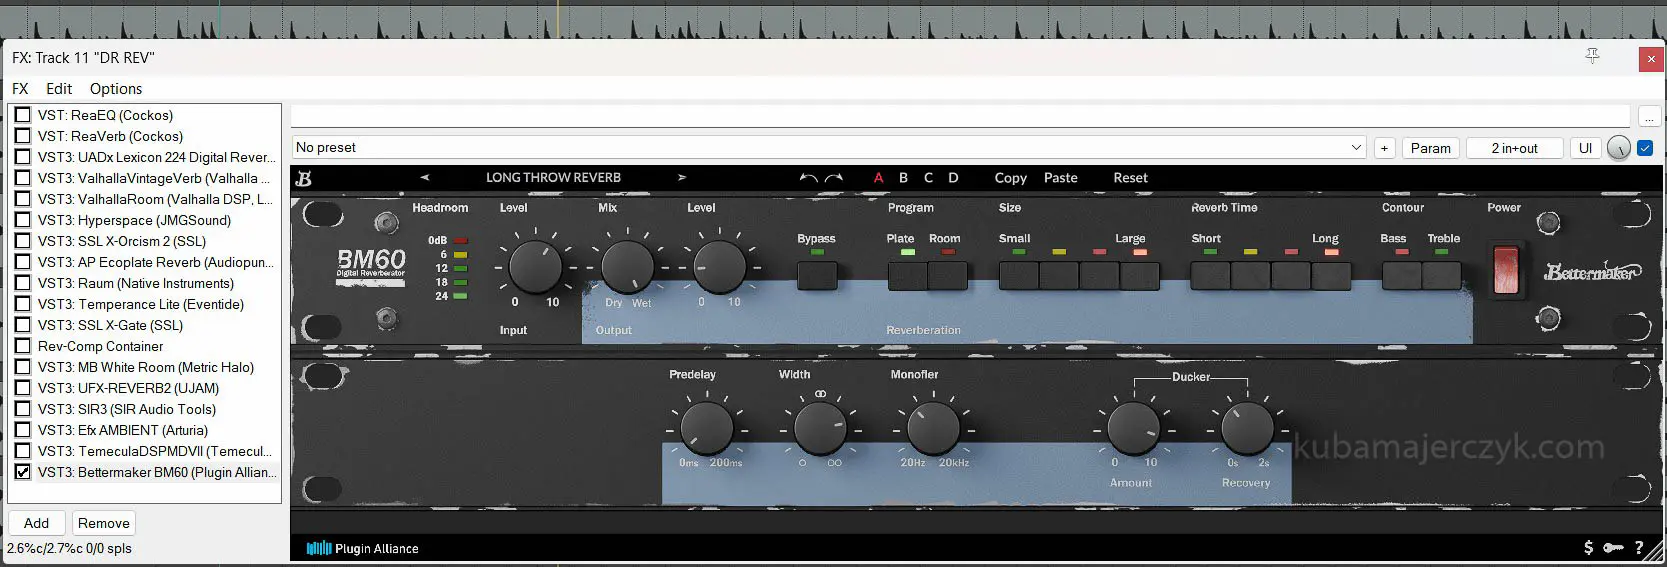Open the plus preset menu button

pyautogui.click(x=1384, y=148)
